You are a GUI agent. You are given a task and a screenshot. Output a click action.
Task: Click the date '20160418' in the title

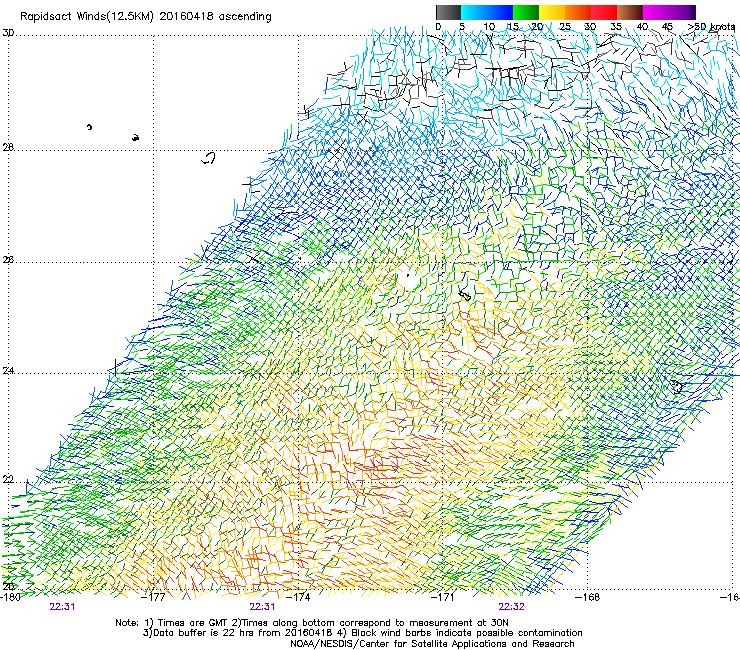(187, 16)
